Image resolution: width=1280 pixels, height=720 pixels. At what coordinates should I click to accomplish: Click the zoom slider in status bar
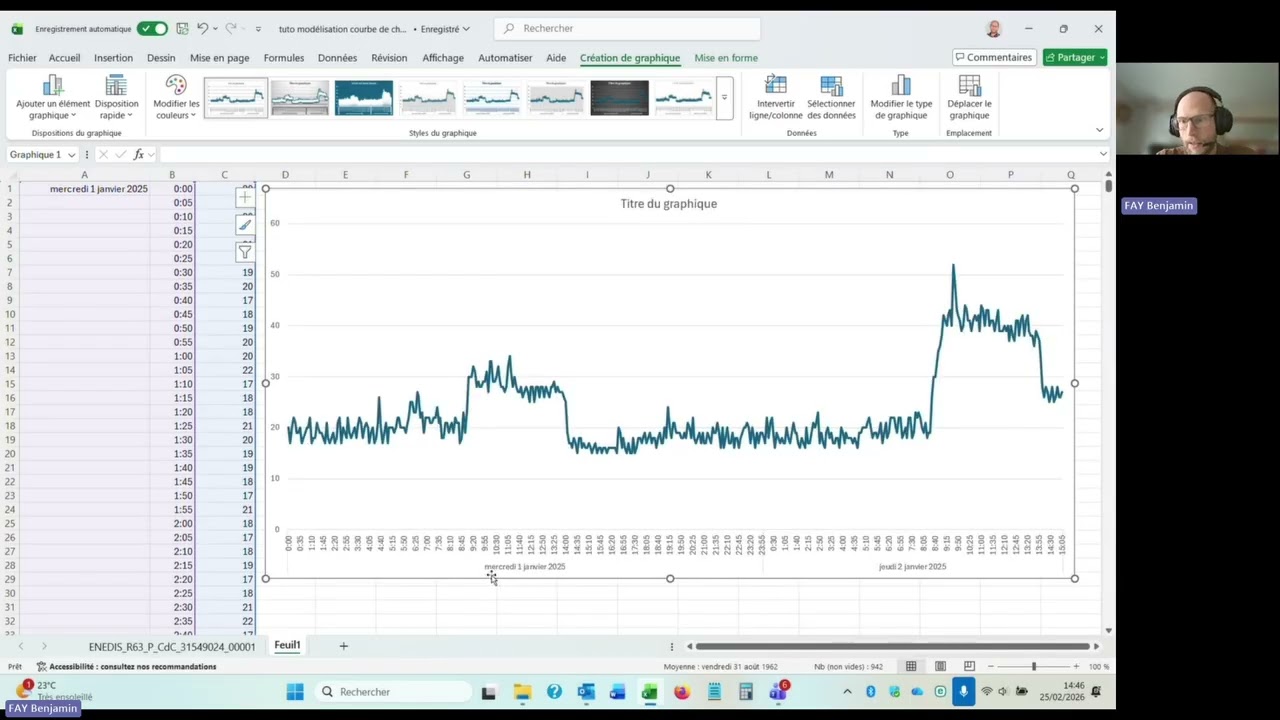click(x=1033, y=666)
